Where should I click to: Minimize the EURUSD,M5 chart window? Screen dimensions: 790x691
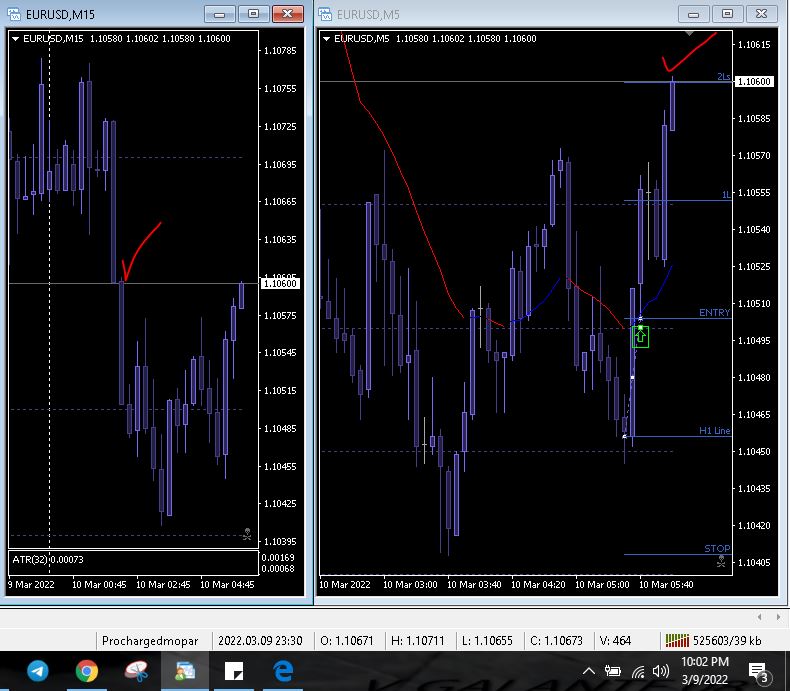(x=694, y=14)
